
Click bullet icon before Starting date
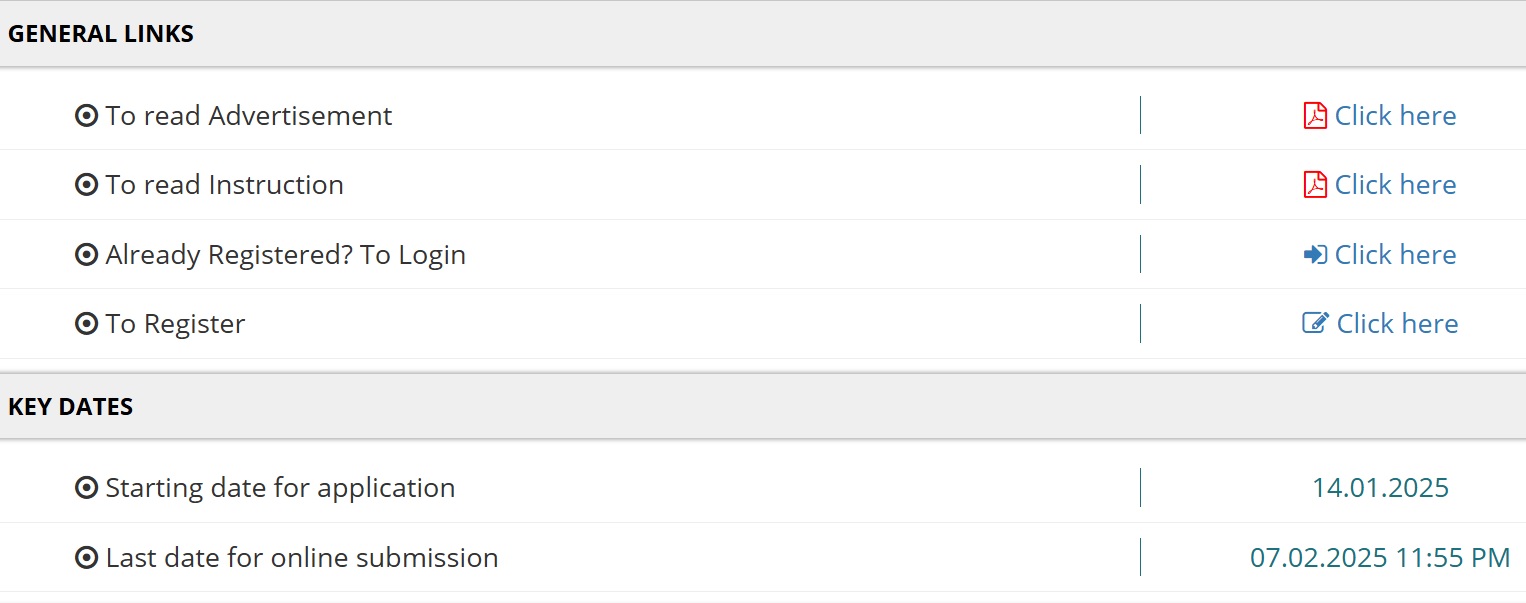click(87, 488)
